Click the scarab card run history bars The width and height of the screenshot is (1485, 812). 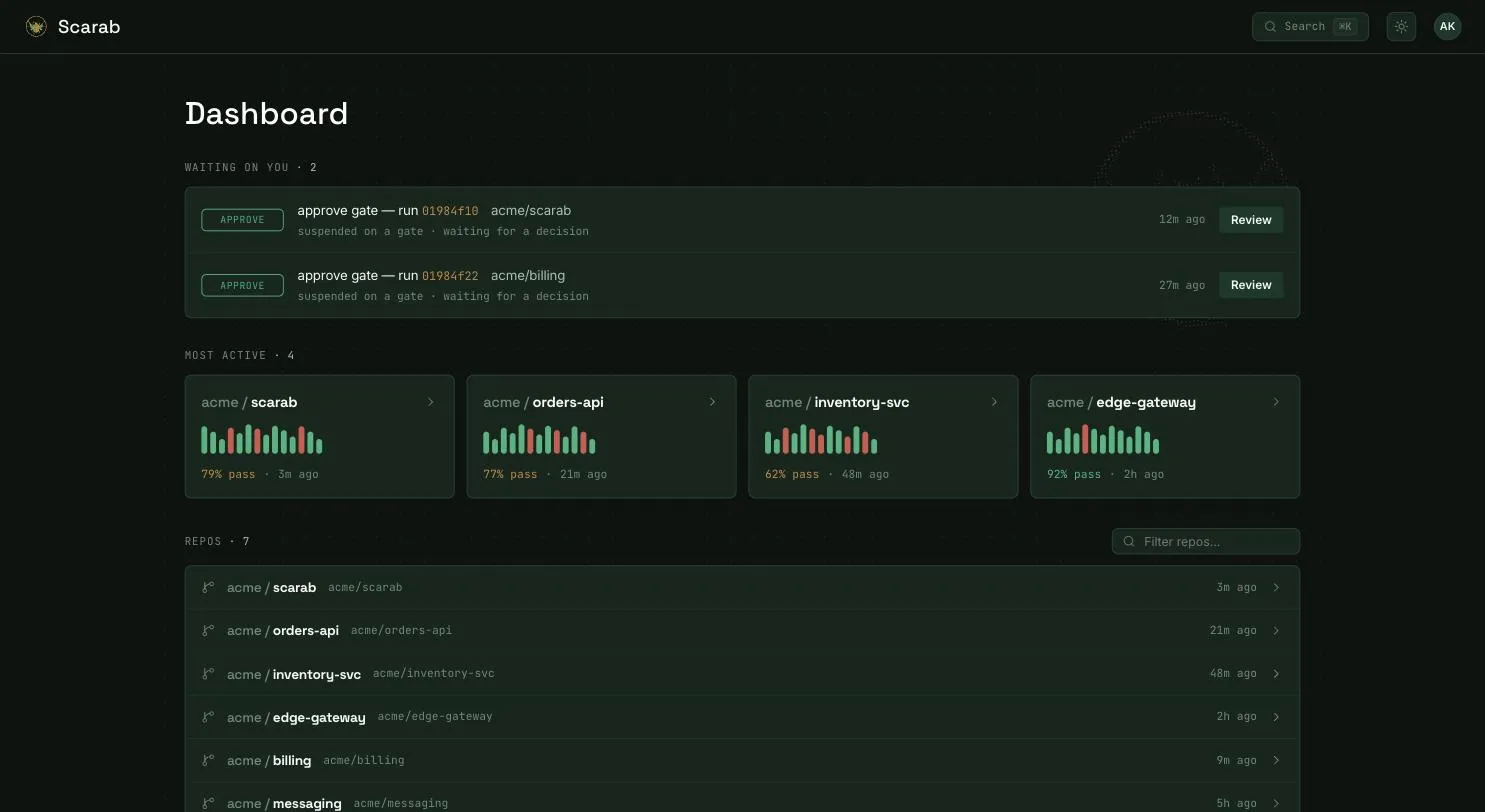[262, 439]
